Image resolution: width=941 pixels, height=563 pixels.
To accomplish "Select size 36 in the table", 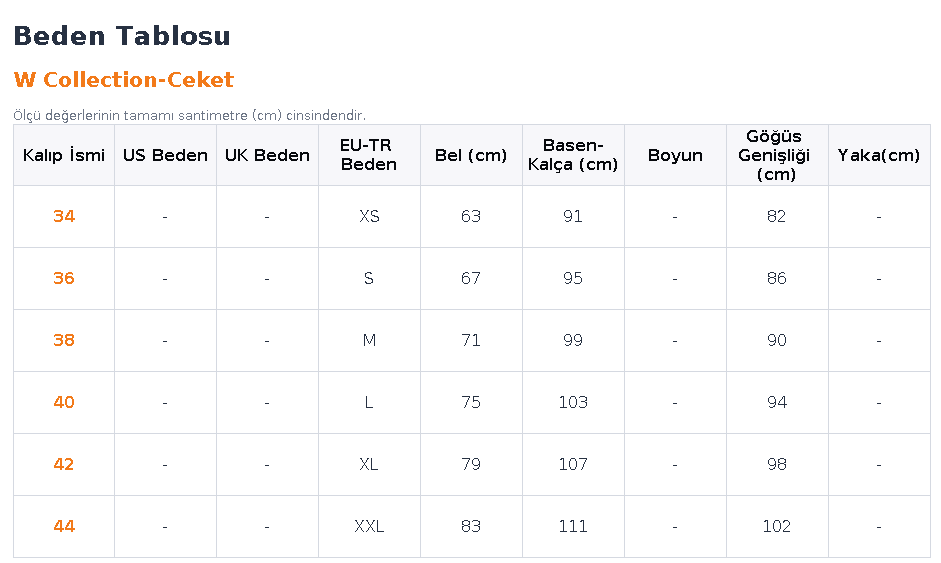I will [64, 278].
